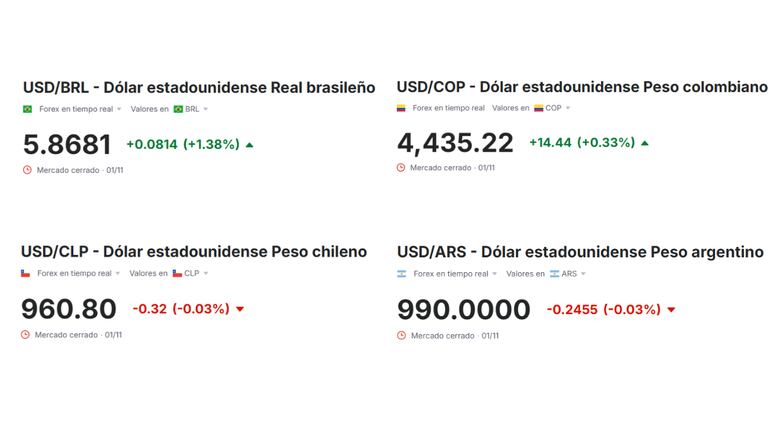The image size is (773, 438).
Task: Open the BRL currency value dropdown
Action: [191, 109]
